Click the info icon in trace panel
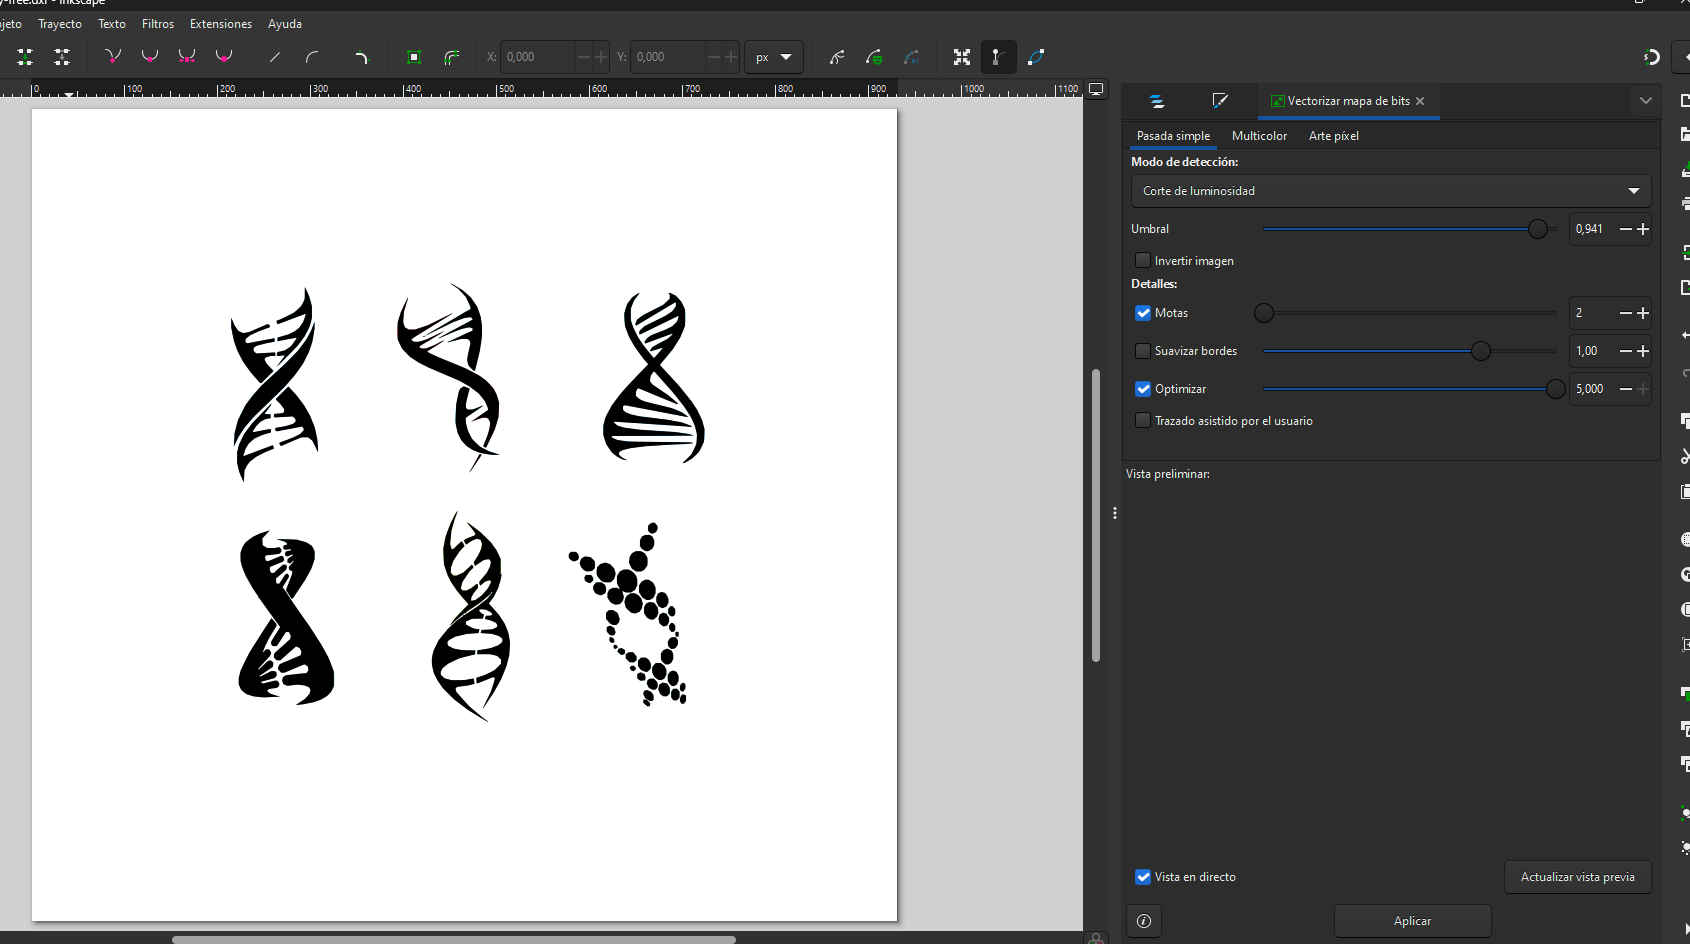 pyautogui.click(x=1144, y=921)
